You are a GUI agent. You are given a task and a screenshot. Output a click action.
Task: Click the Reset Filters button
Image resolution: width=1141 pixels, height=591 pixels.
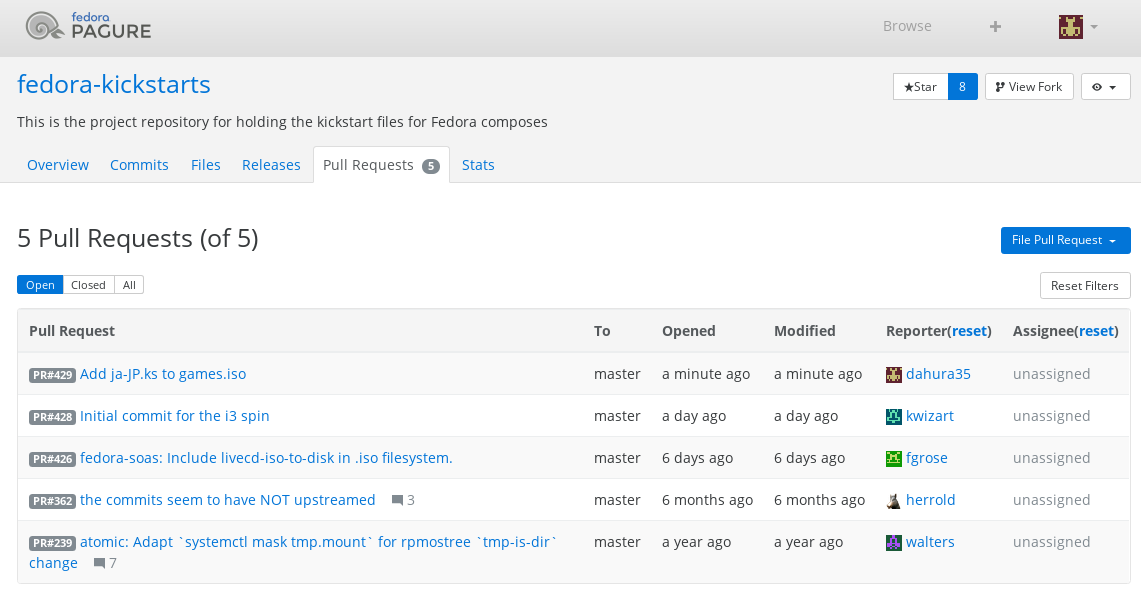pyautogui.click(x=1084, y=286)
